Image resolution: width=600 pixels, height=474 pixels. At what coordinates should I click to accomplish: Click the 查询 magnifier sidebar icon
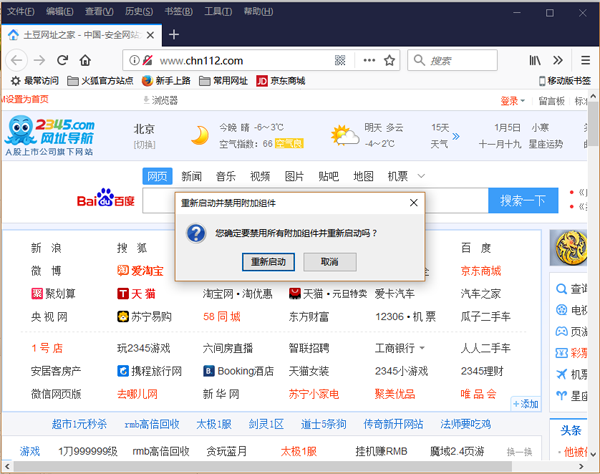[x=561, y=289]
